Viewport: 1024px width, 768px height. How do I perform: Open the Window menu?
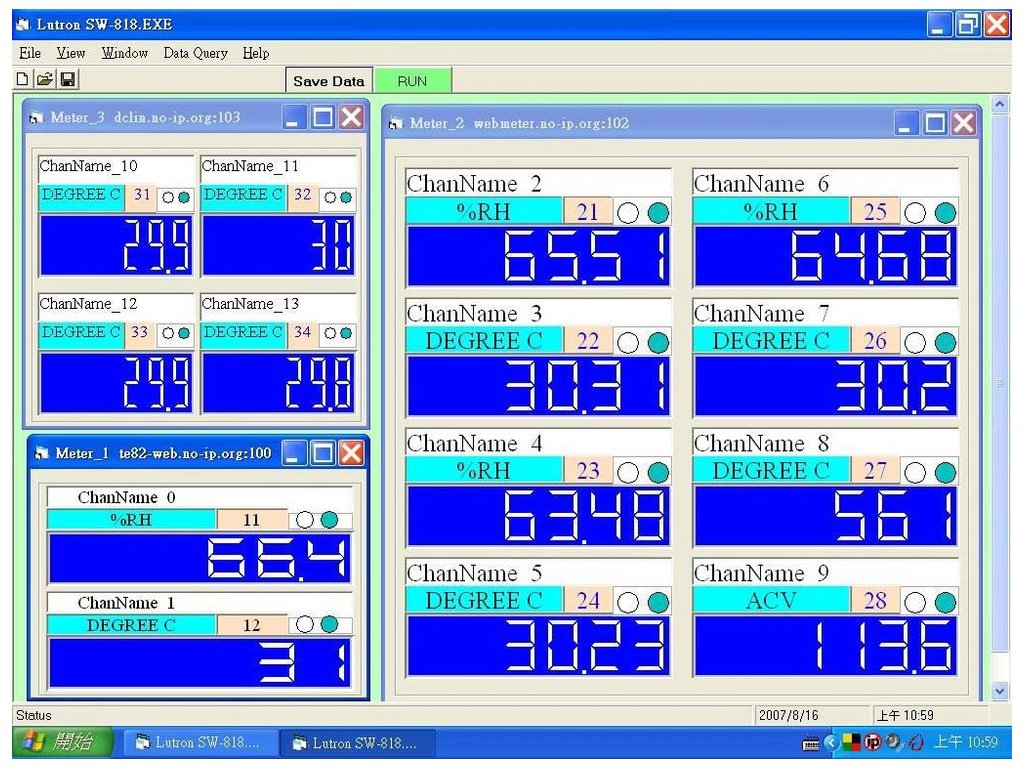click(x=124, y=53)
